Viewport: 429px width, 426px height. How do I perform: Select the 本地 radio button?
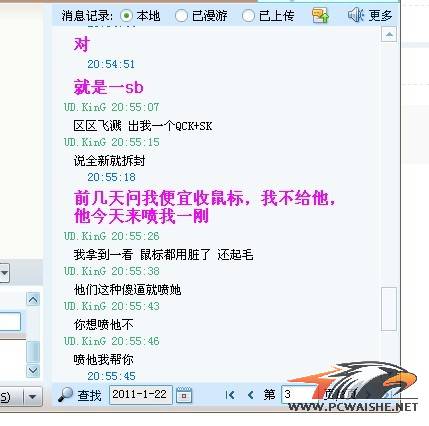coord(126,16)
